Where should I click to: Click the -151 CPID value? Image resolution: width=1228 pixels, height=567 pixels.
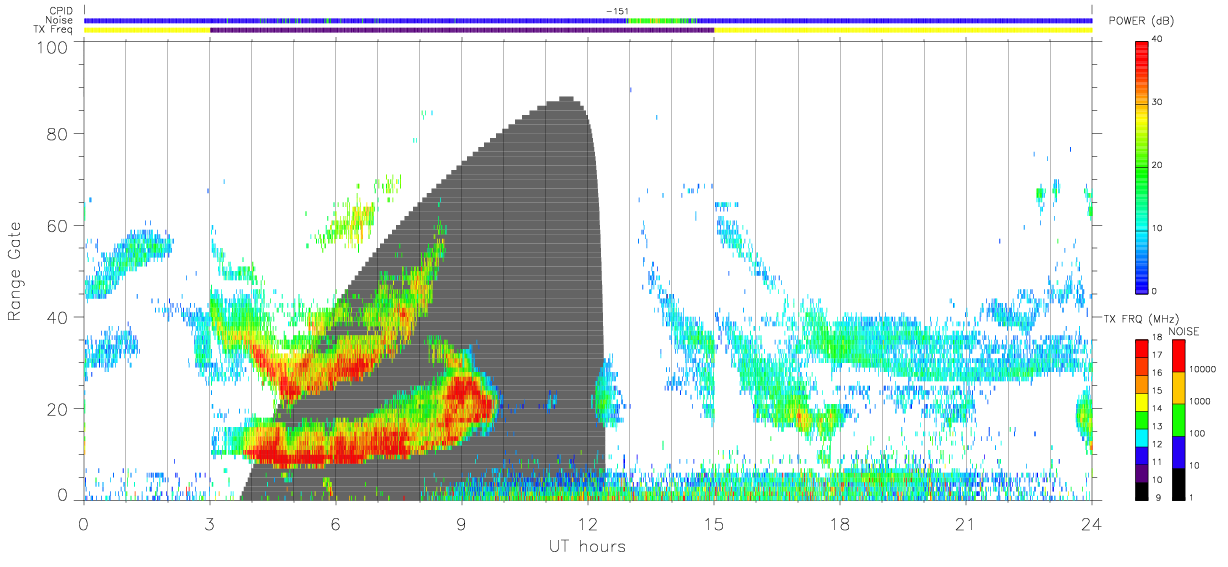617,11
